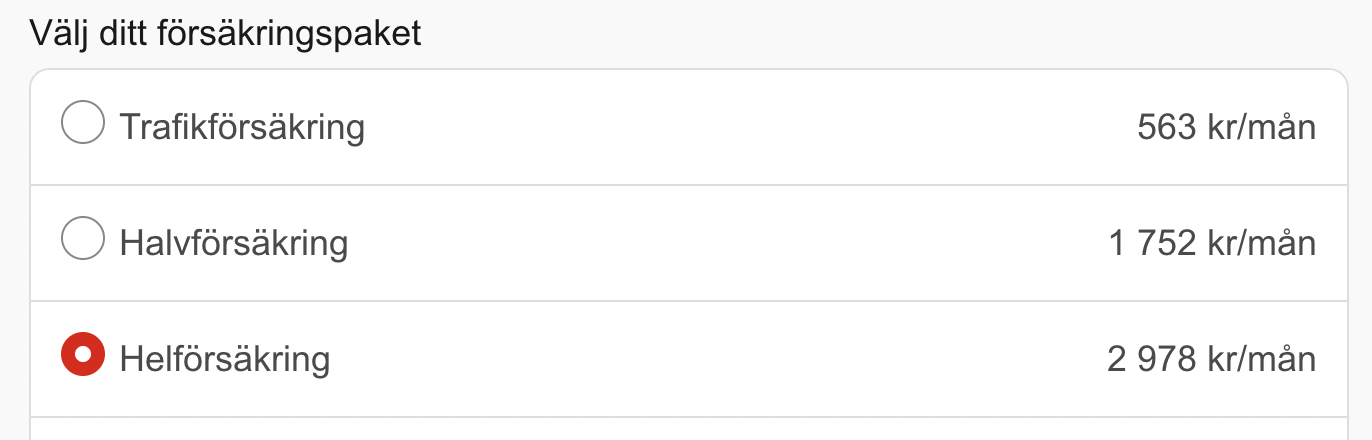
Task: Choose the cheapest insurance package radio
Action: pyautogui.click(x=83, y=125)
